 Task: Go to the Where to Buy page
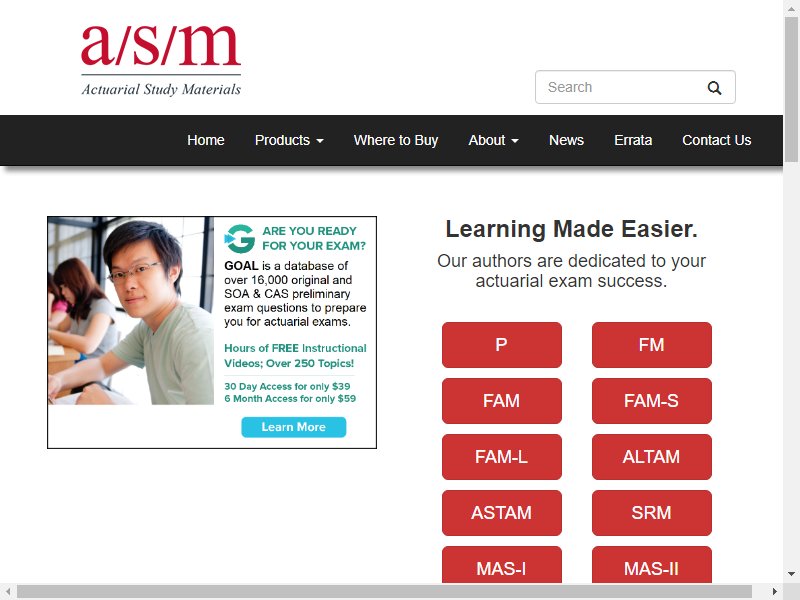pyautogui.click(x=396, y=140)
